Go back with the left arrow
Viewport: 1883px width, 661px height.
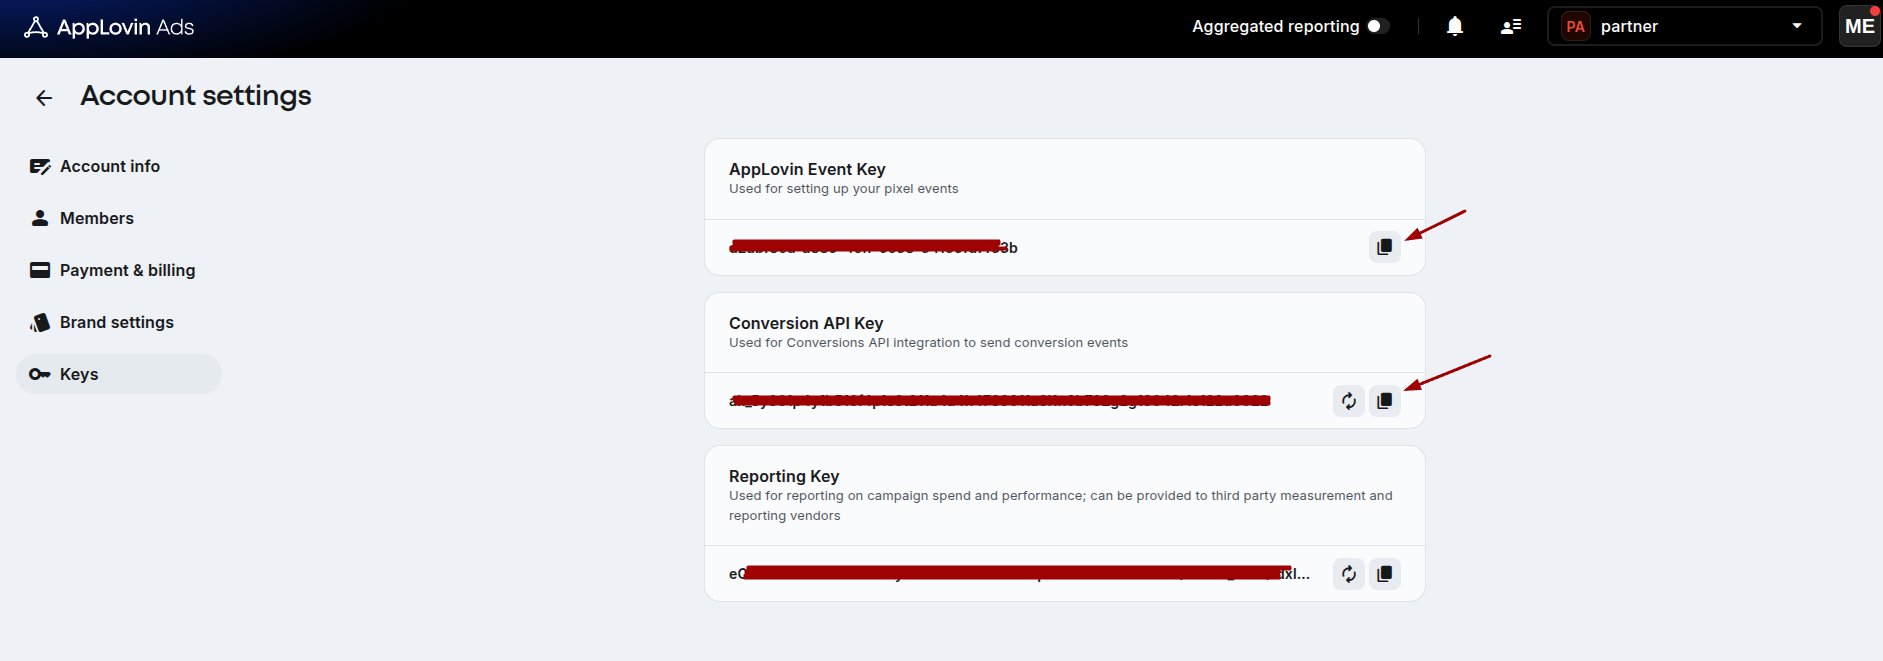[44, 97]
